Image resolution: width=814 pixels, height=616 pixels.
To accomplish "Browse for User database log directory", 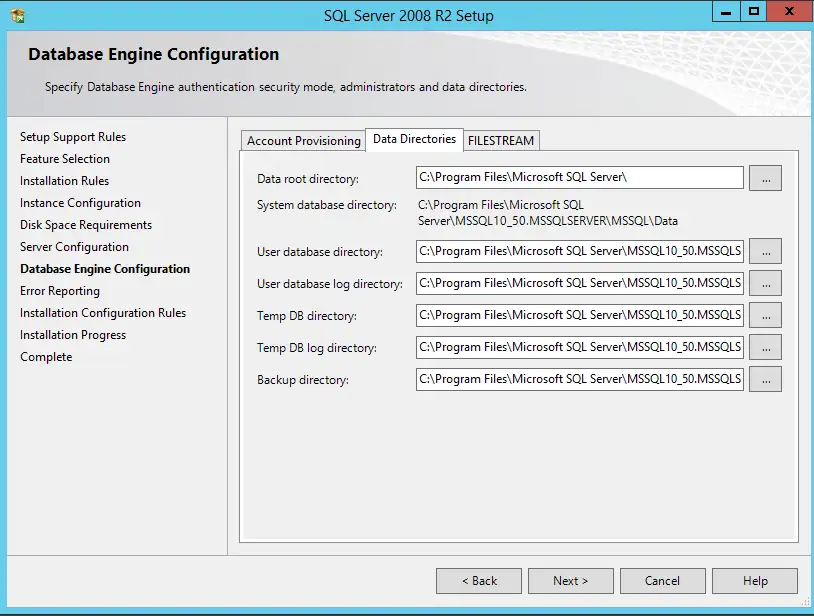I will tap(765, 283).
